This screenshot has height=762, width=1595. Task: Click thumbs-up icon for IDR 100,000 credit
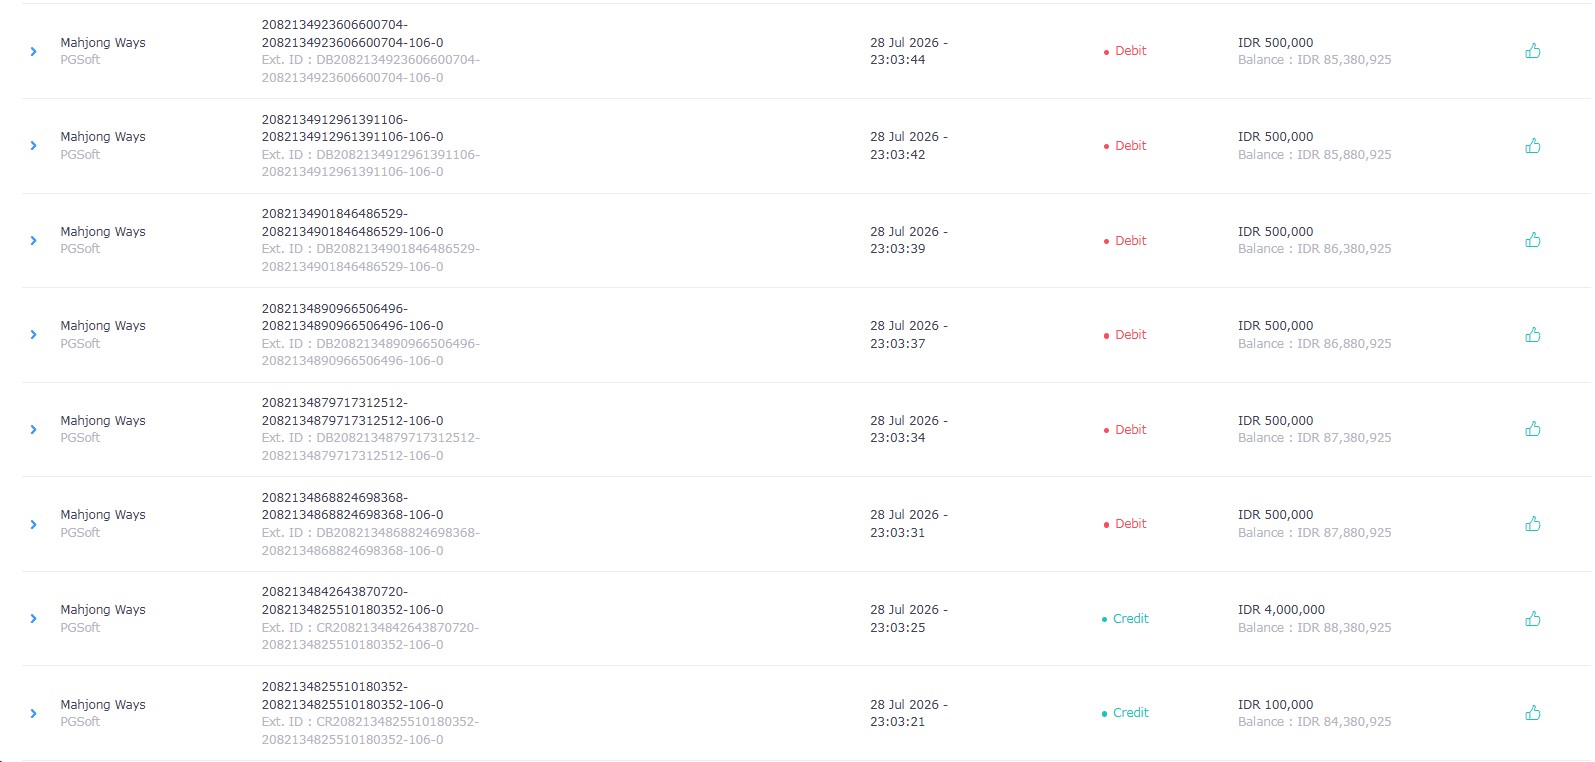coord(1532,713)
